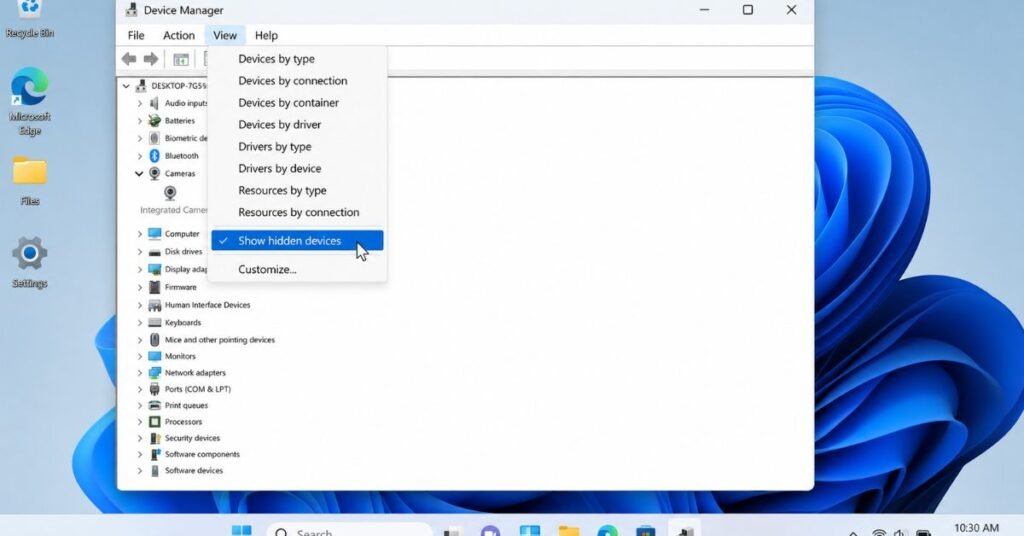The height and width of the screenshot is (536, 1024).
Task: Select the Security devices label
Action: tap(192, 438)
